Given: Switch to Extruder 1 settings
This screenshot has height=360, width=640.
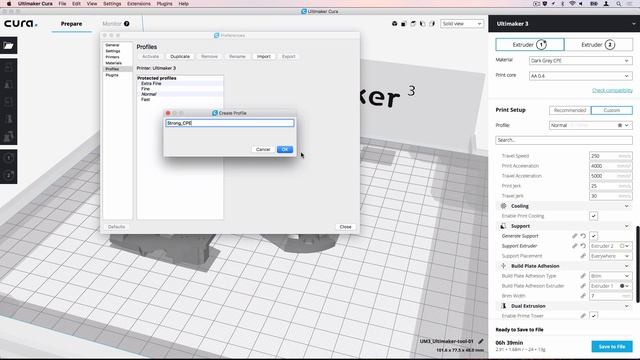Looking at the screenshot, I should pyautogui.click(x=530, y=44).
